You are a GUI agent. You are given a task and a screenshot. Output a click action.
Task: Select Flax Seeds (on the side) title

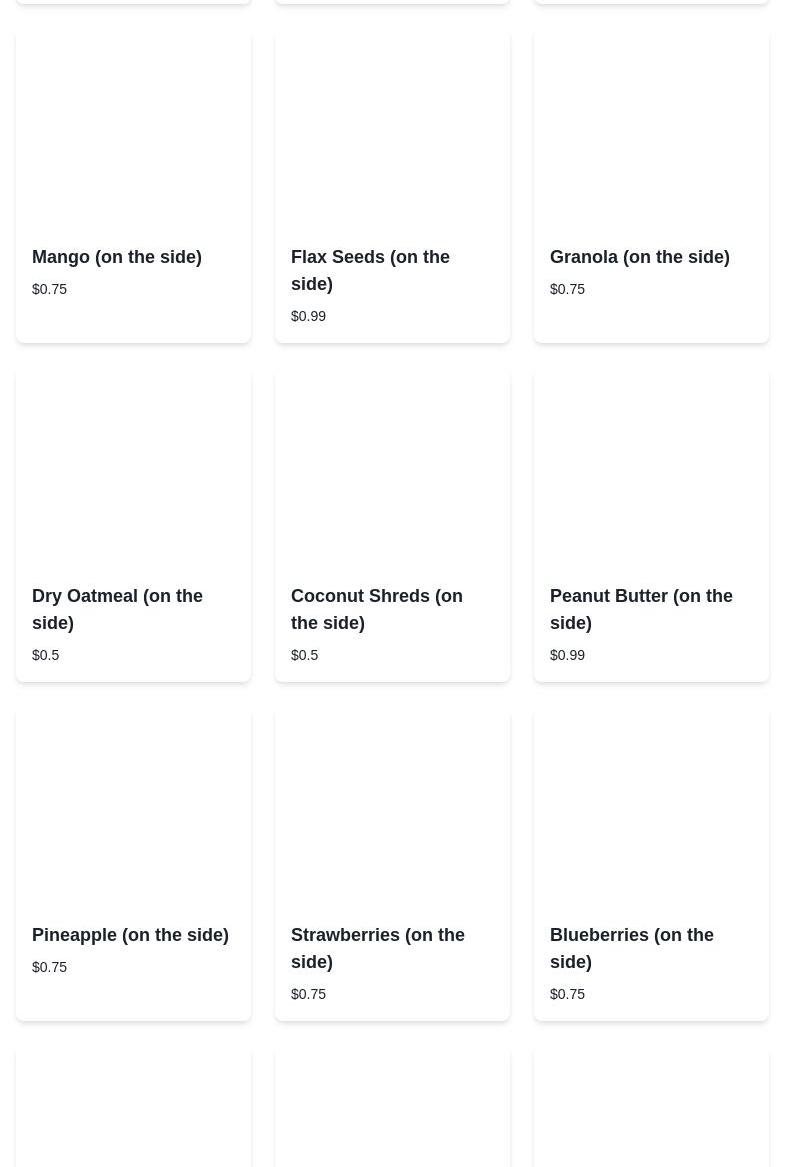tap(370, 270)
